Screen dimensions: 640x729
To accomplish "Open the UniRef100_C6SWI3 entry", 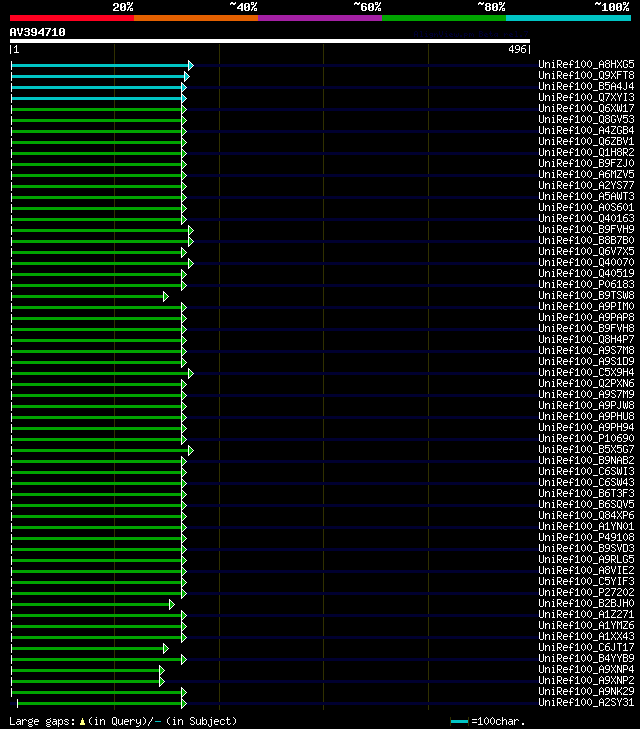I will (586, 471).
